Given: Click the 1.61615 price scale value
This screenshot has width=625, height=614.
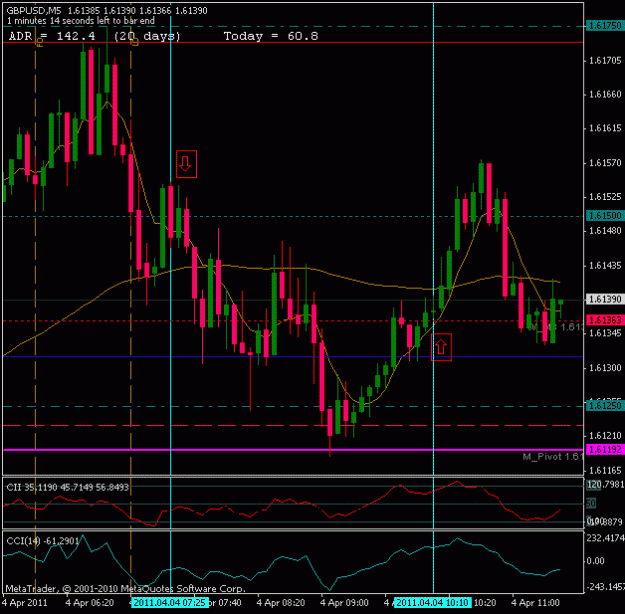Looking at the screenshot, I should tap(605, 128).
